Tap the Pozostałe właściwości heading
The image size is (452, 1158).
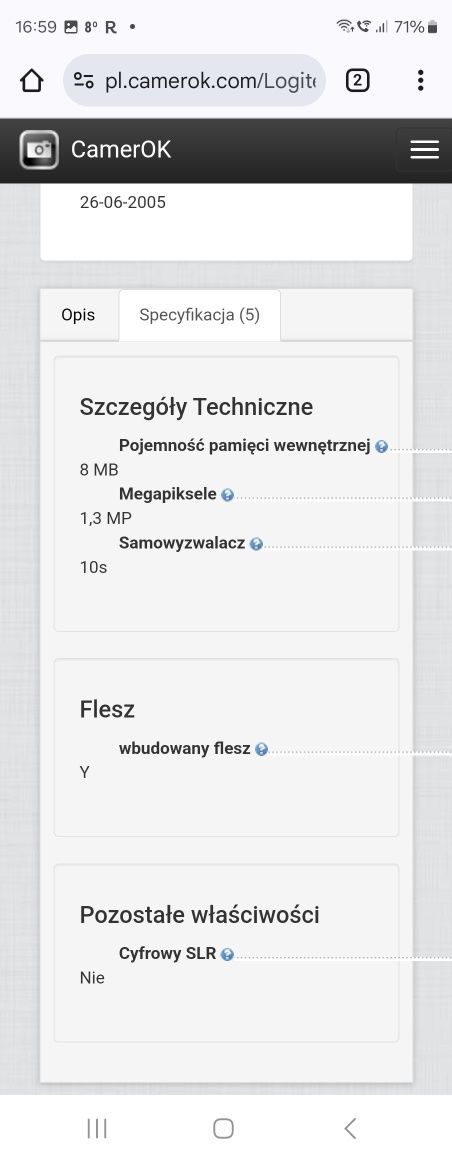point(199,915)
